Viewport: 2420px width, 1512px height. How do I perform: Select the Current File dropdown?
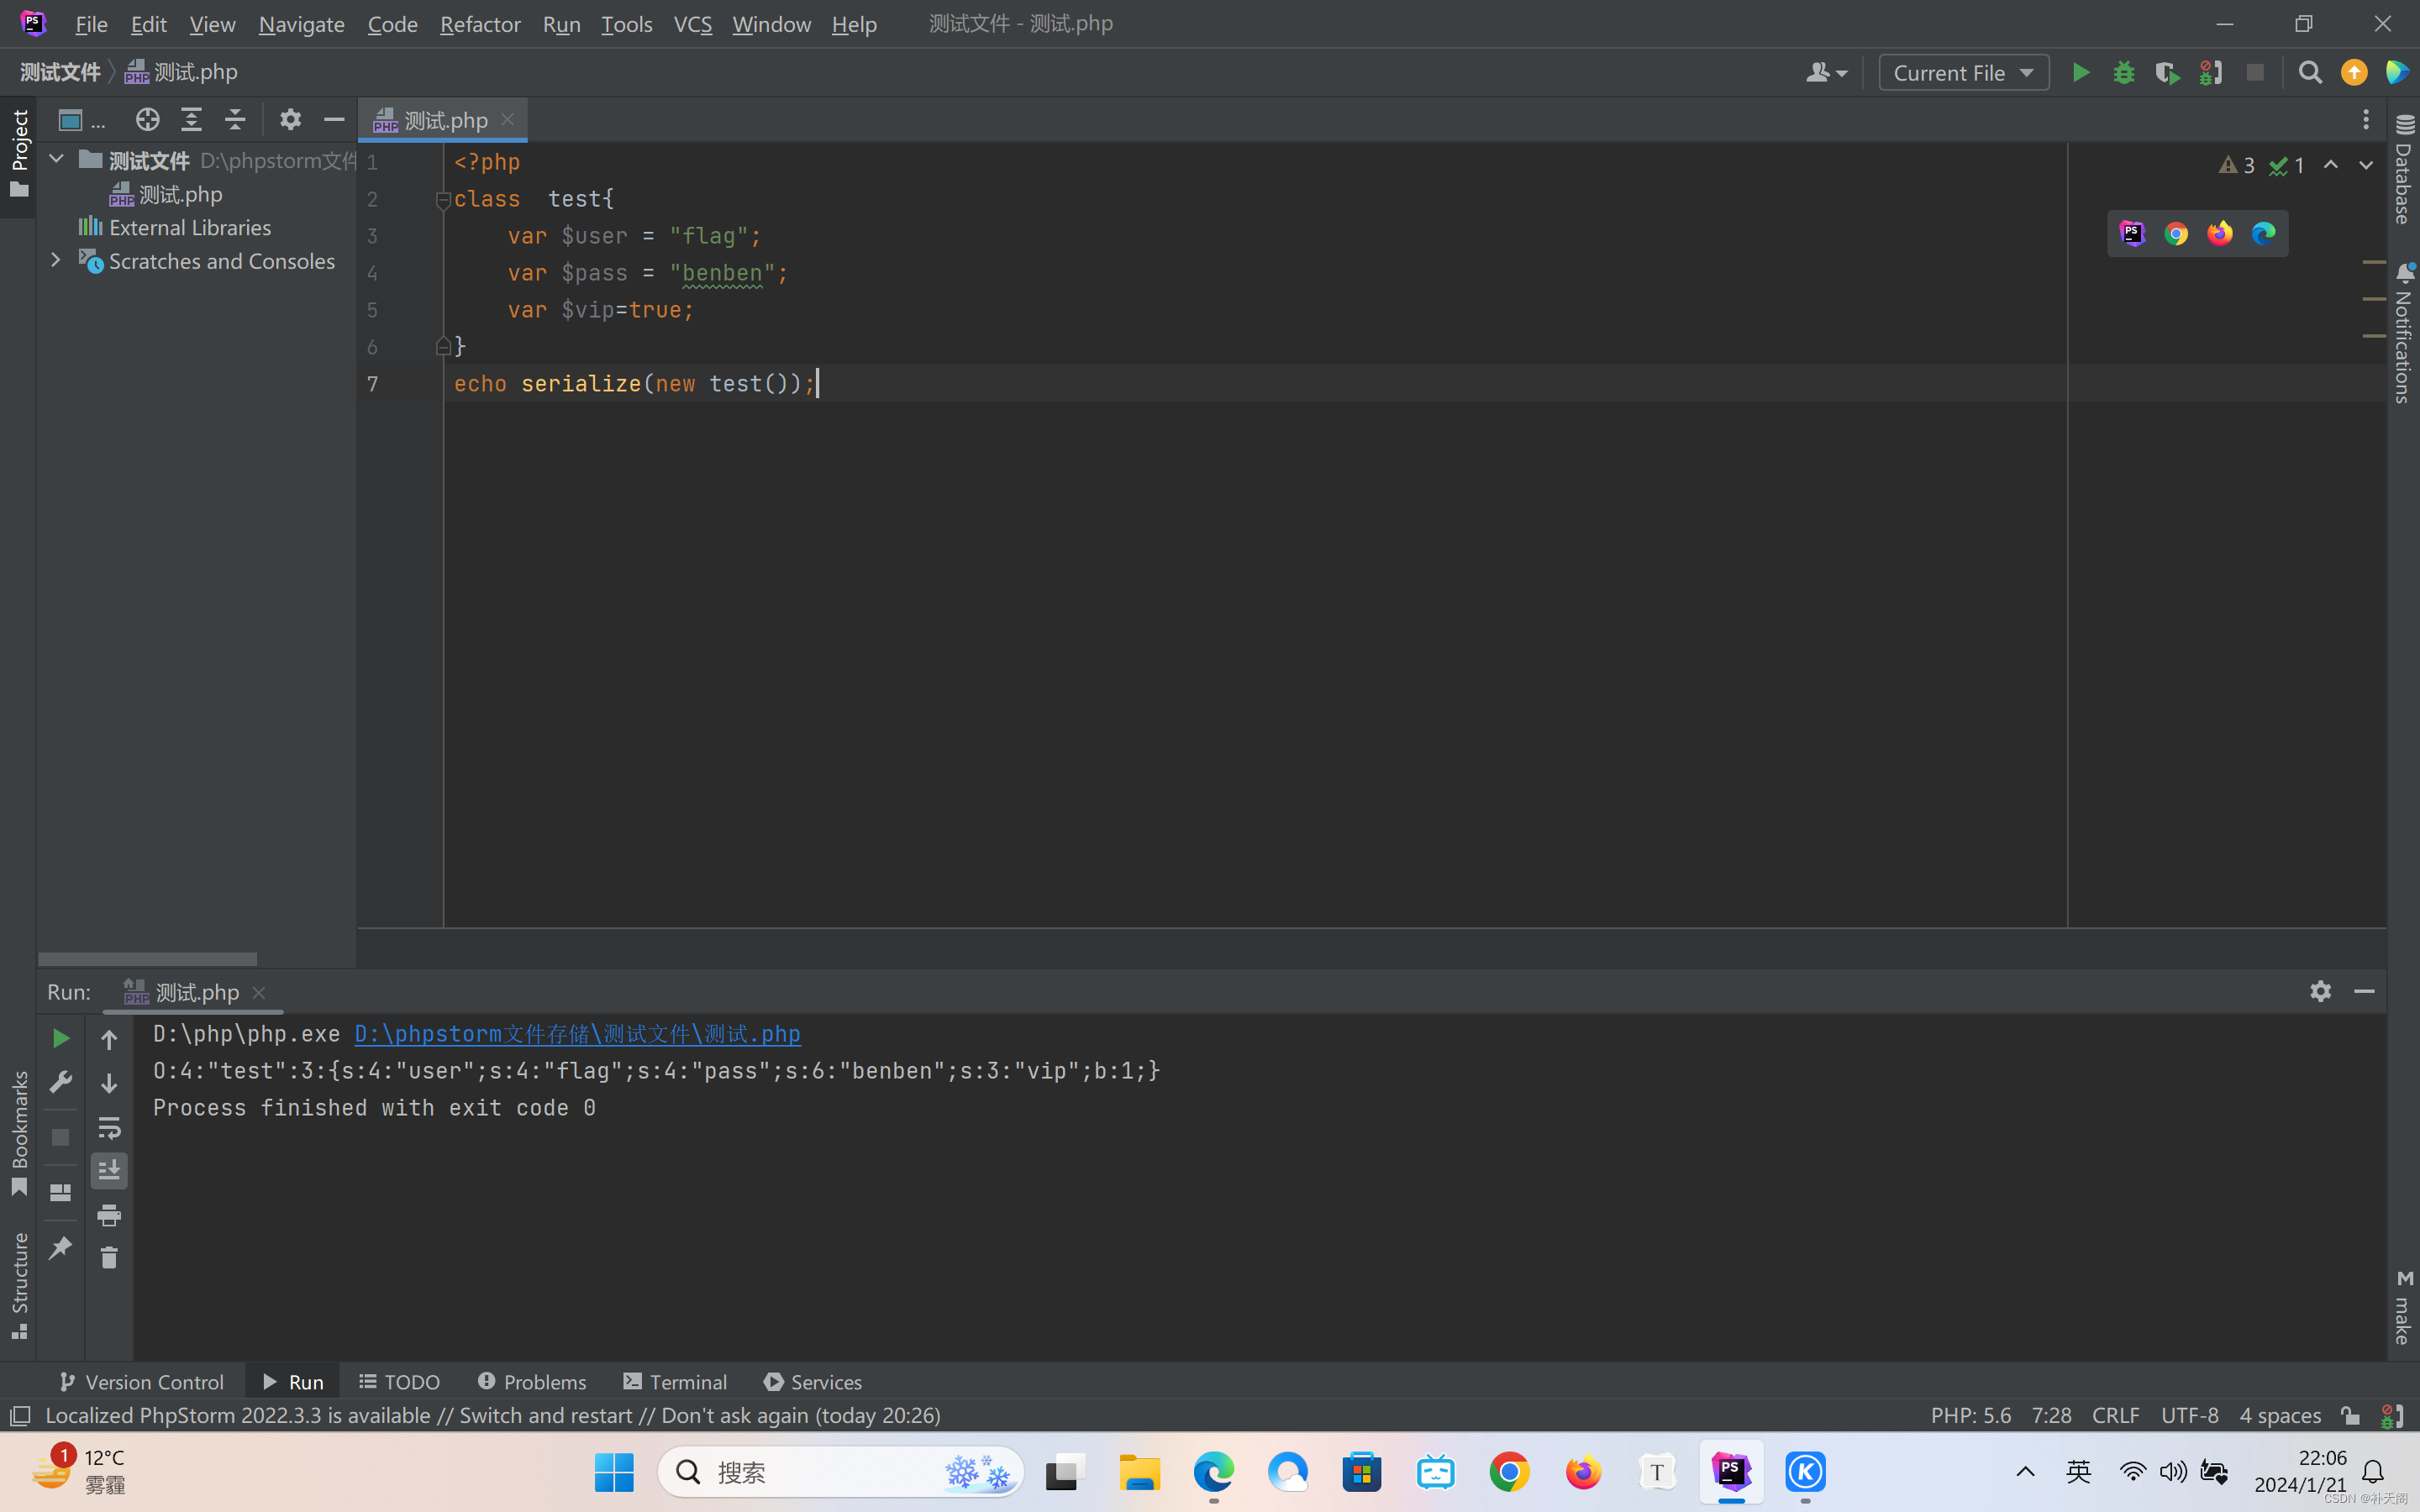click(x=1959, y=71)
